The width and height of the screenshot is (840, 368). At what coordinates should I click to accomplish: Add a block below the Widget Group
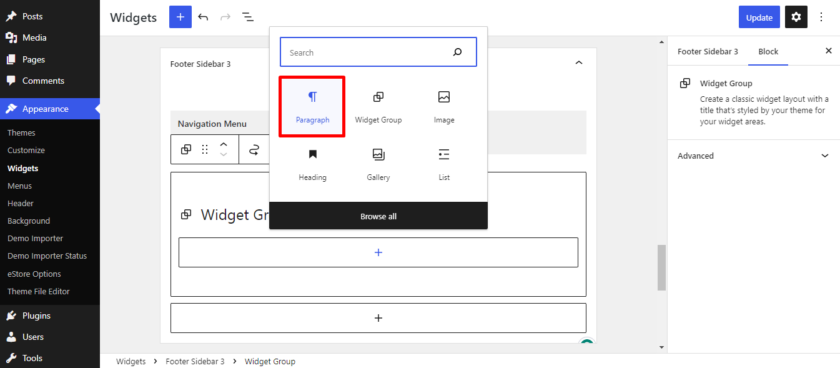pos(378,318)
